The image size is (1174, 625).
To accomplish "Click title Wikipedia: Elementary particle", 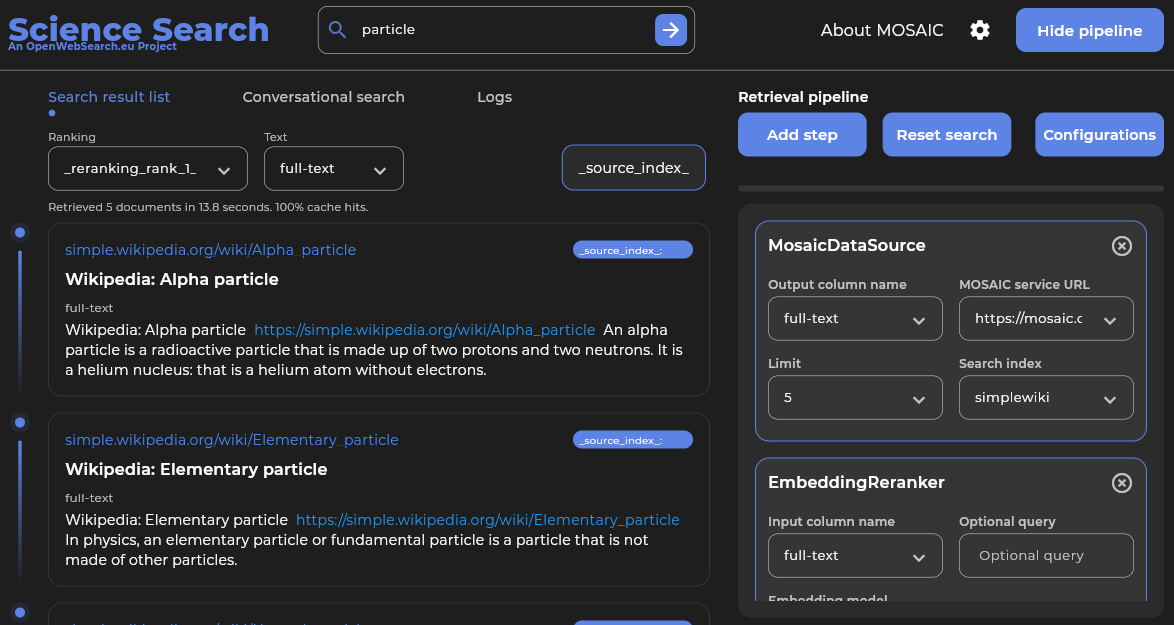I will 196,469.
